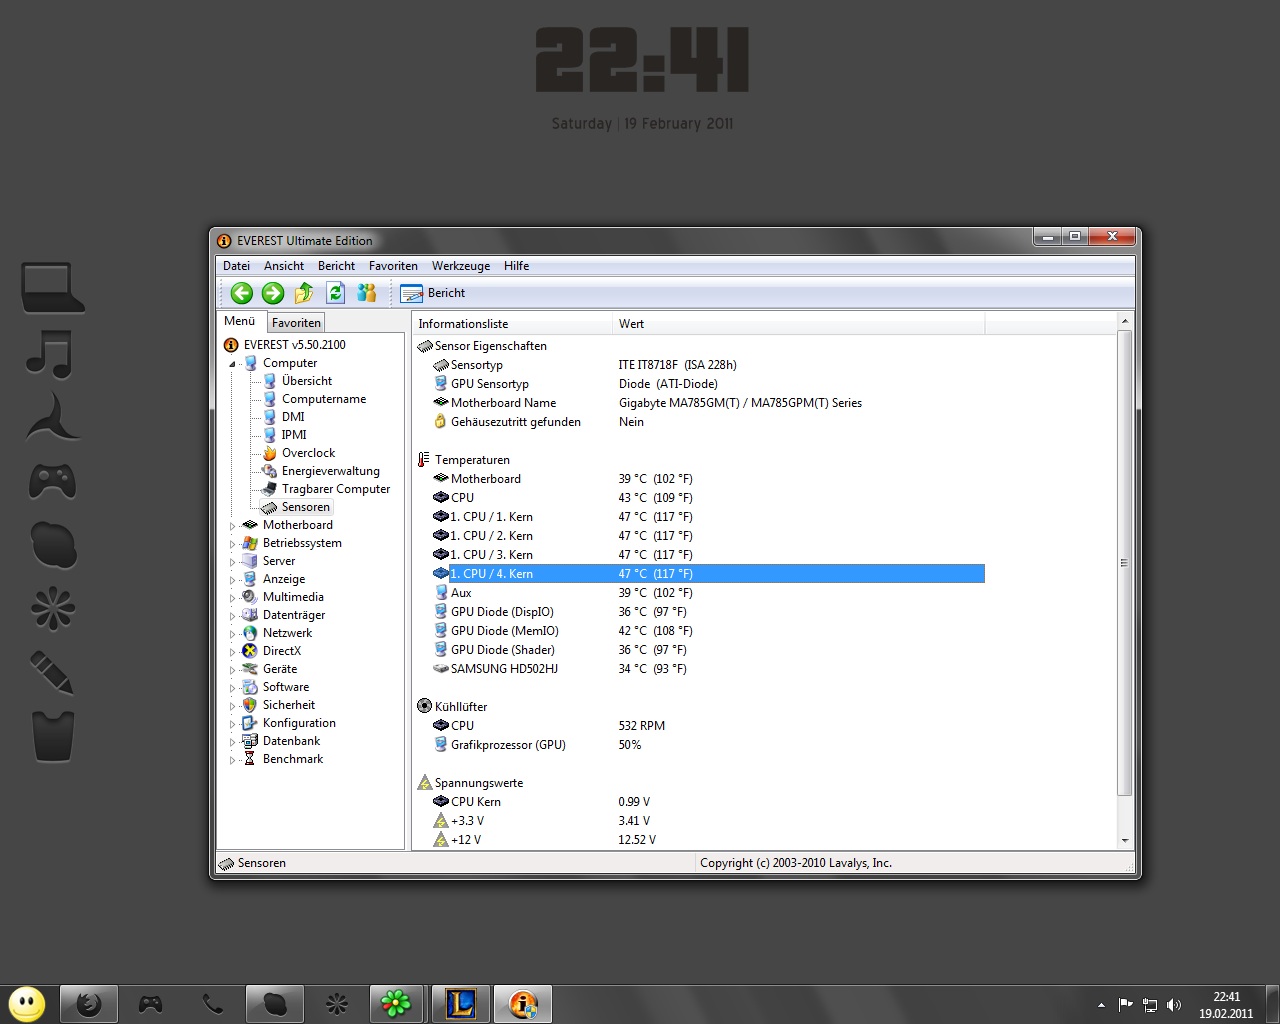Open the Ansicht menu
This screenshot has height=1024, width=1280.
(x=284, y=266)
